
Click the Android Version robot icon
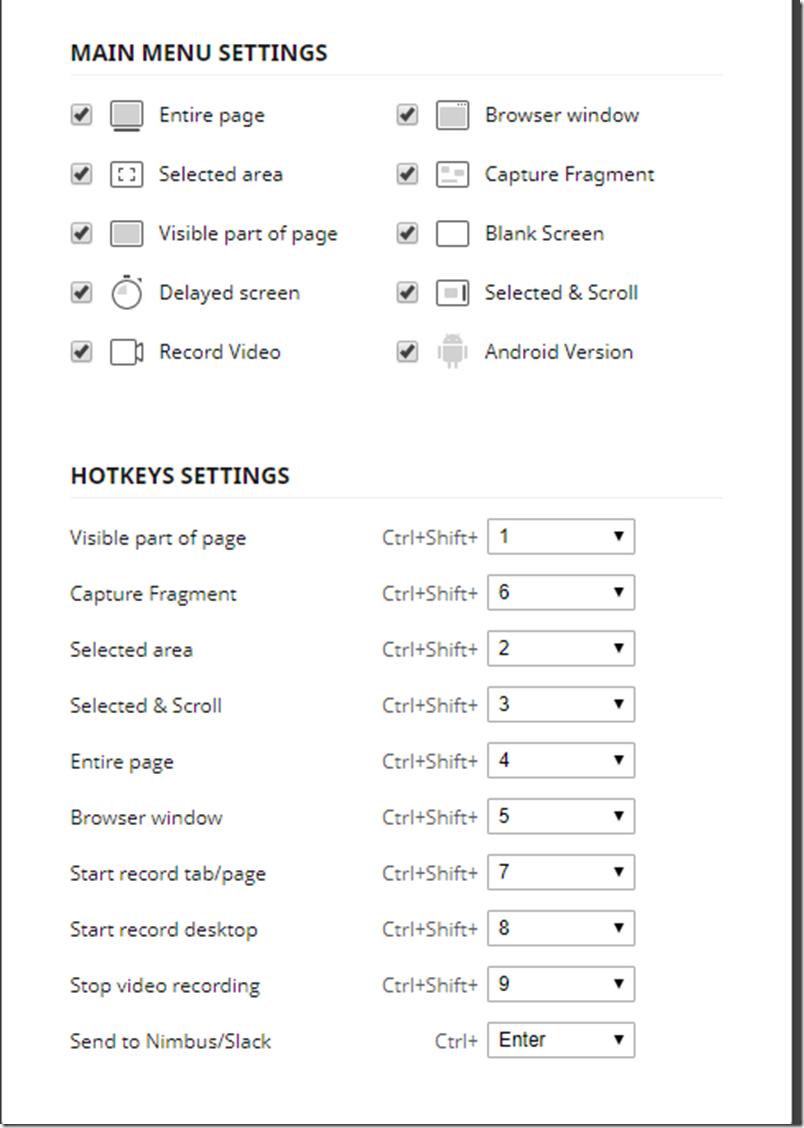coord(452,351)
